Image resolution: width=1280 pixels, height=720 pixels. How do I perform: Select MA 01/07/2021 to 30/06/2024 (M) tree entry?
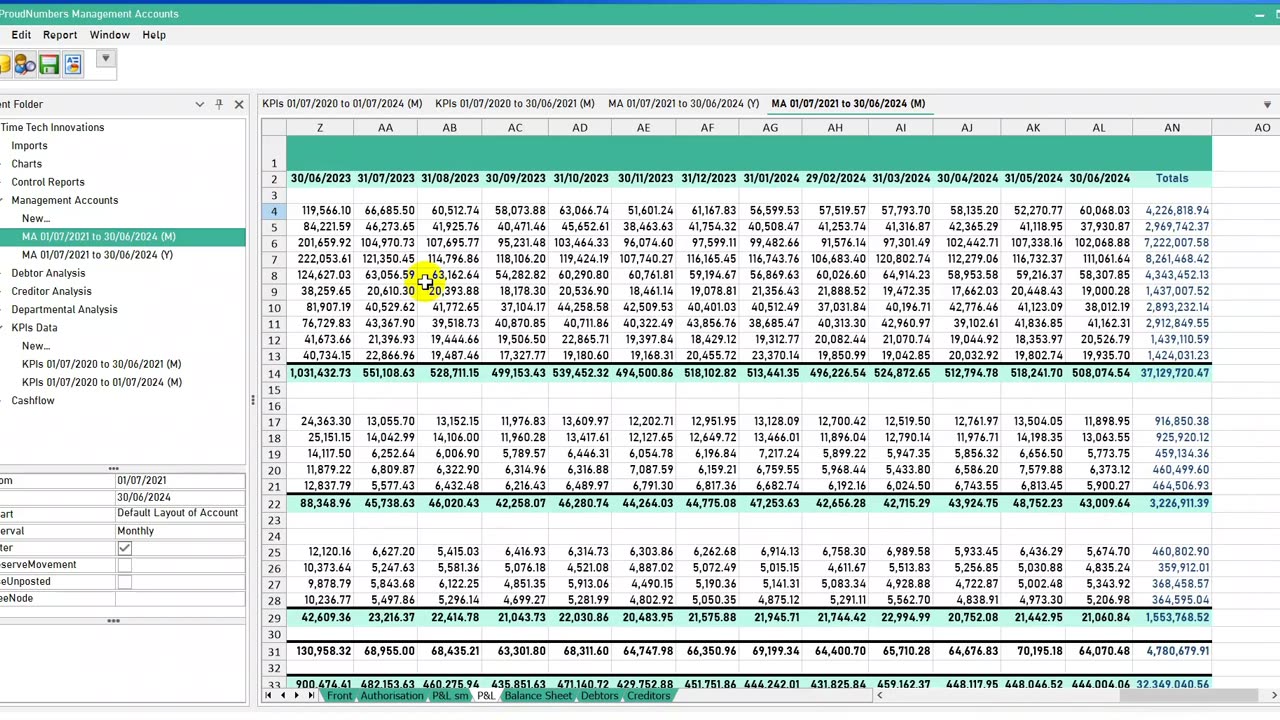pyautogui.click(x=98, y=237)
